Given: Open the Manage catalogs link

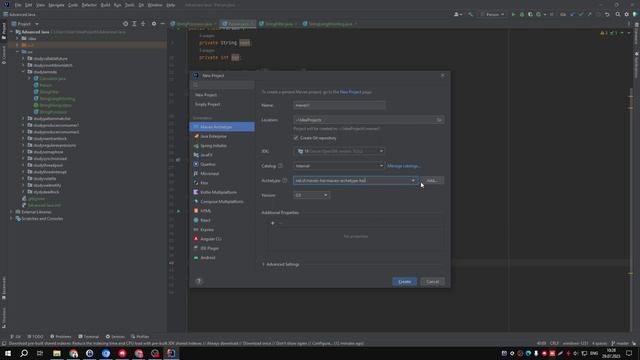Looking at the screenshot, I should pos(403,166).
